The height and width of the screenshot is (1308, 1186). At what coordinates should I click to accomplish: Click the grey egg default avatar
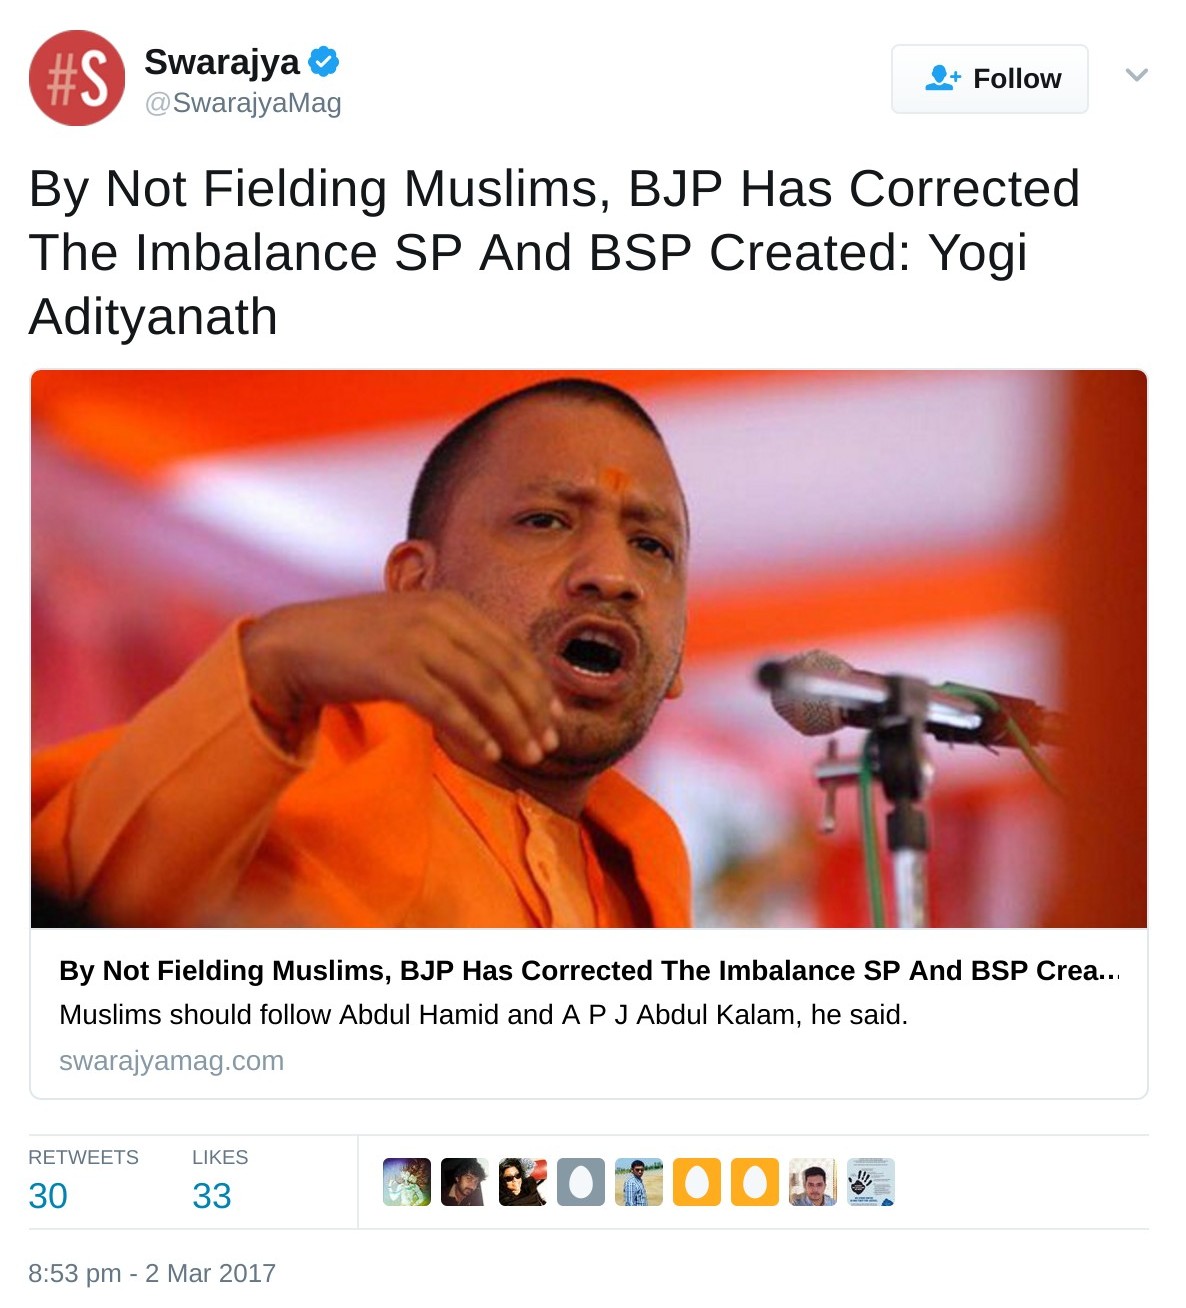point(581,1182)
